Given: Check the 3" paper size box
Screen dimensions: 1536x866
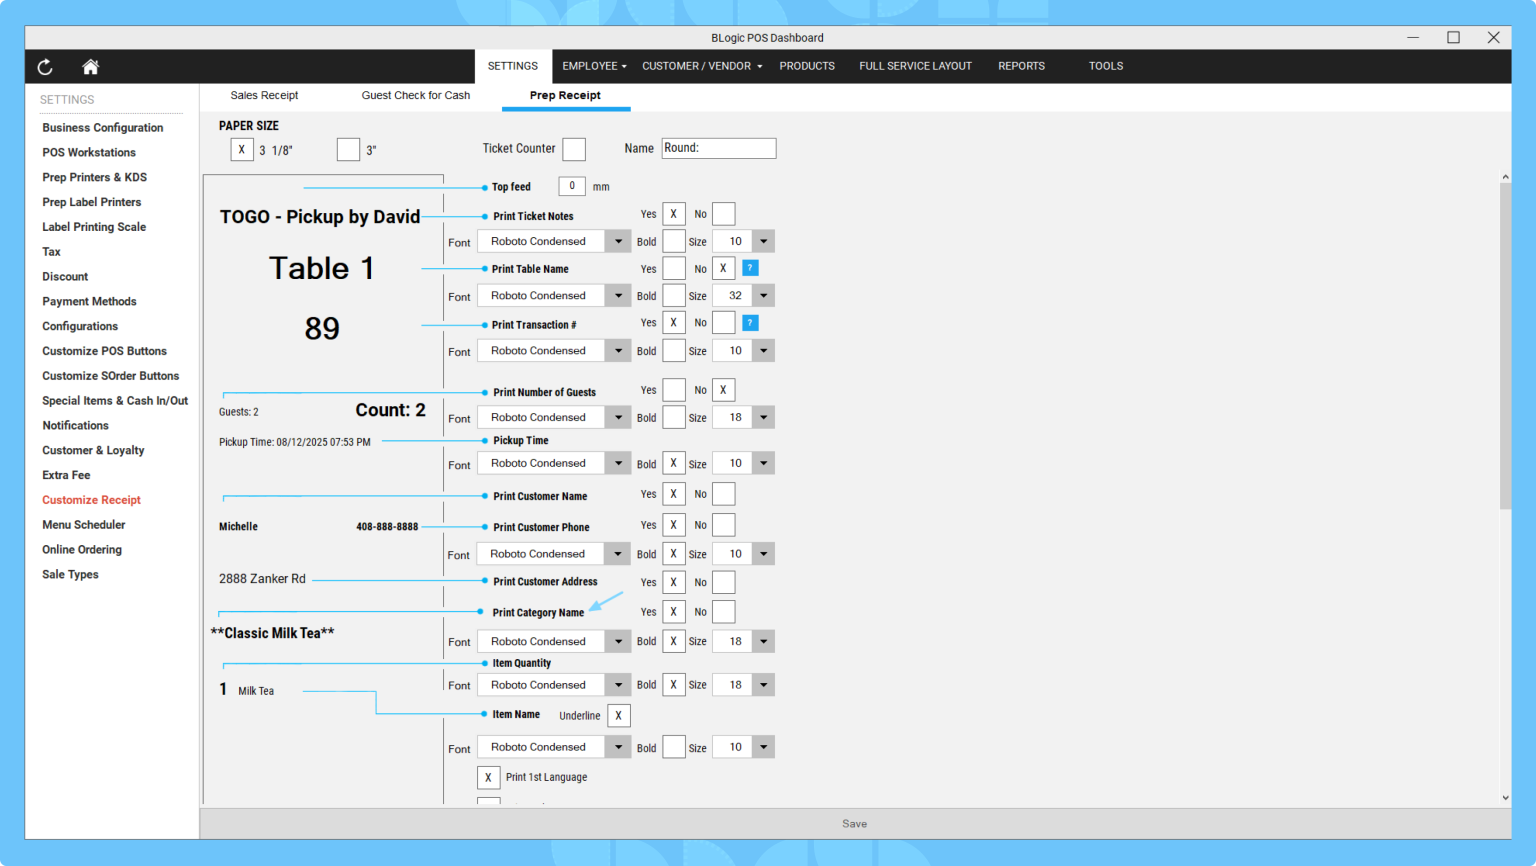Looking at the screenshot, I should tap(348, 150).
